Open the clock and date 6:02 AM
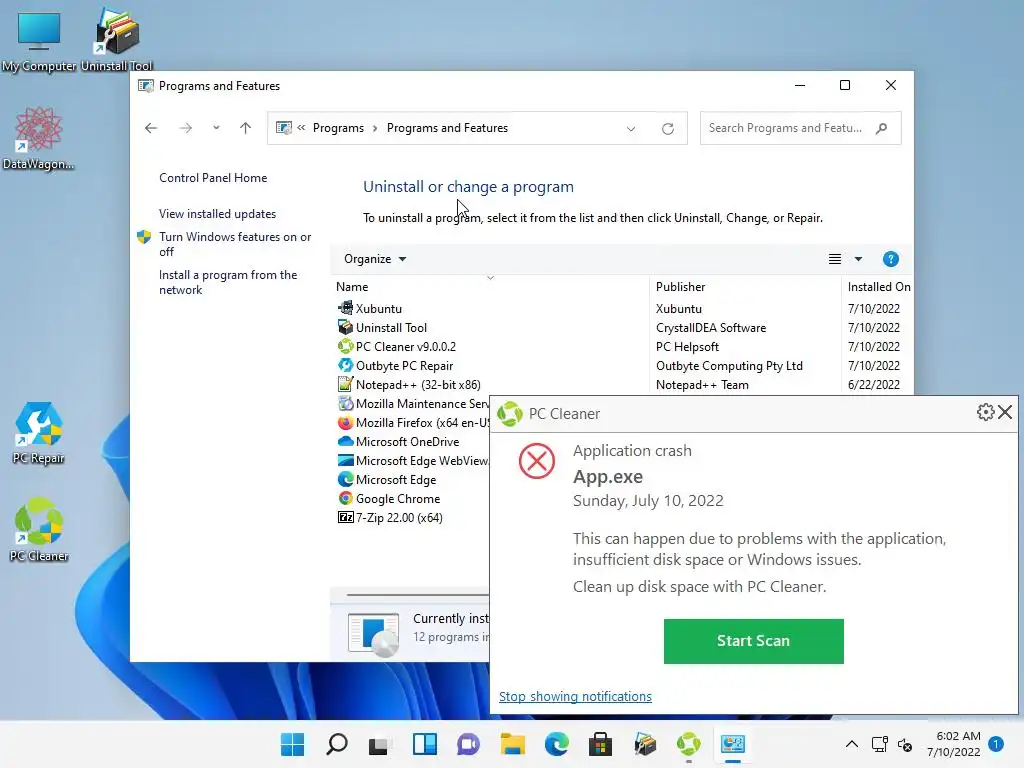Image resolution: width=1024 pixels, height=768 pixels. pos(953,744)
